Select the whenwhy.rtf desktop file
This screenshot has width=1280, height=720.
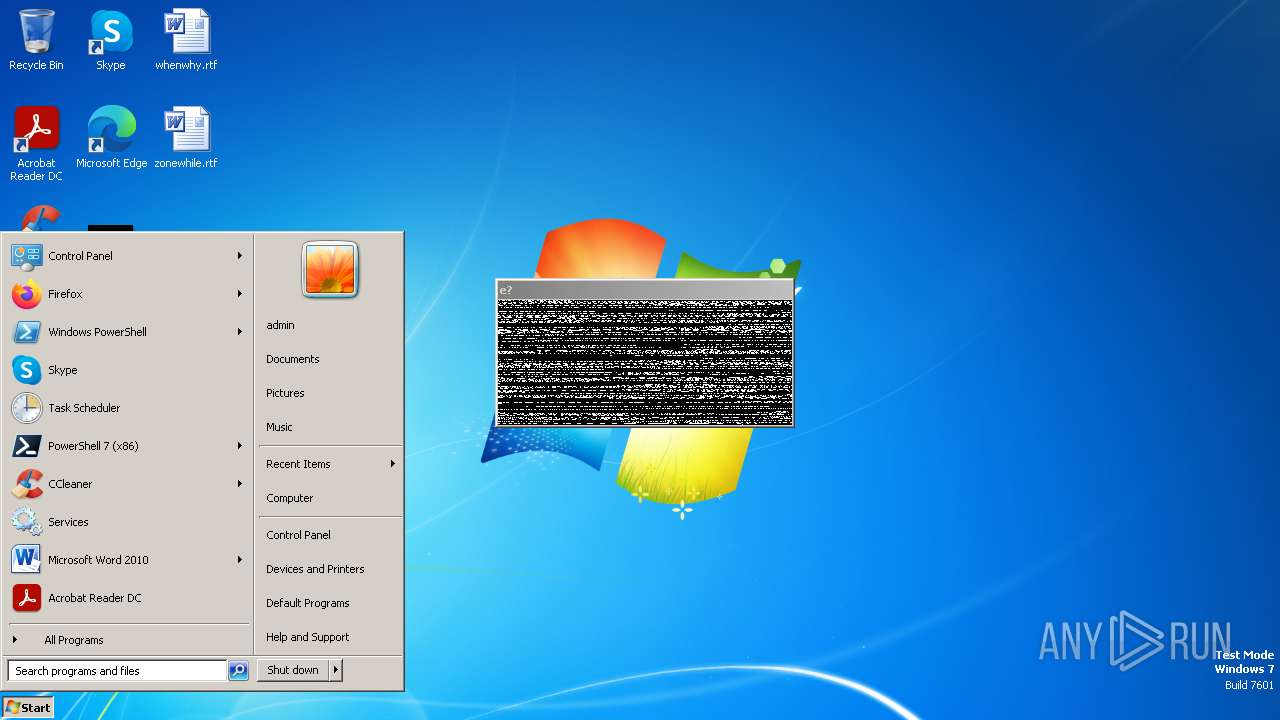pos(186,40)
